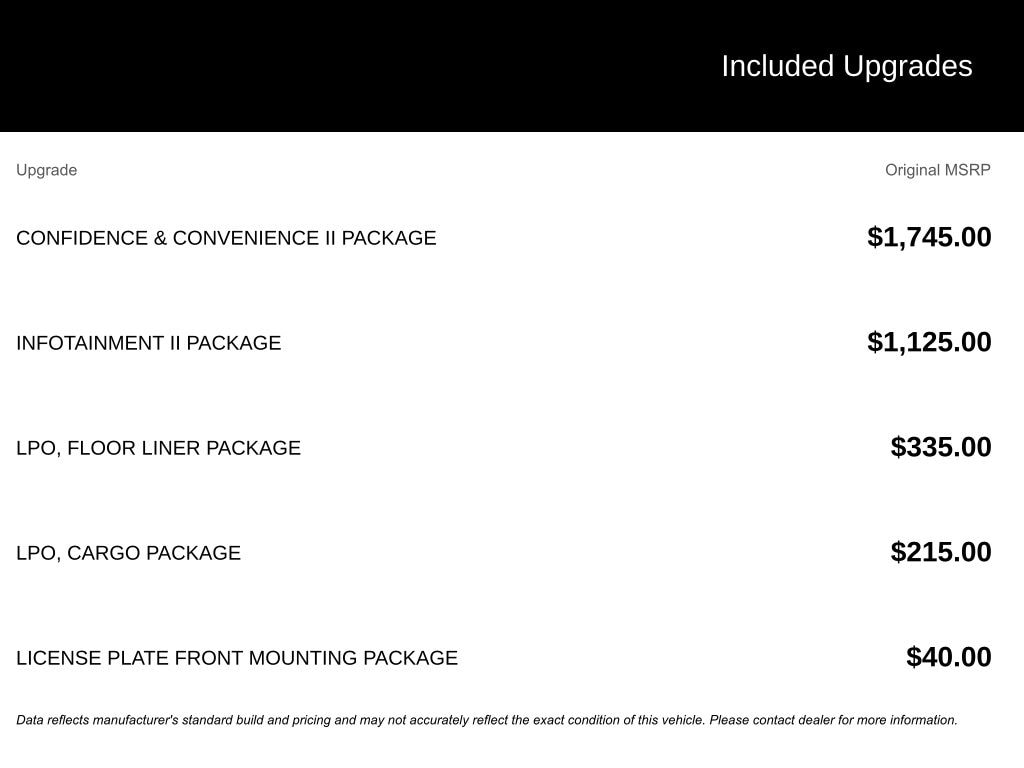This screenshot has width=1024, height=768.
Task: Click "Please contact dealer for more information"
Action: (x=833, y=720)
